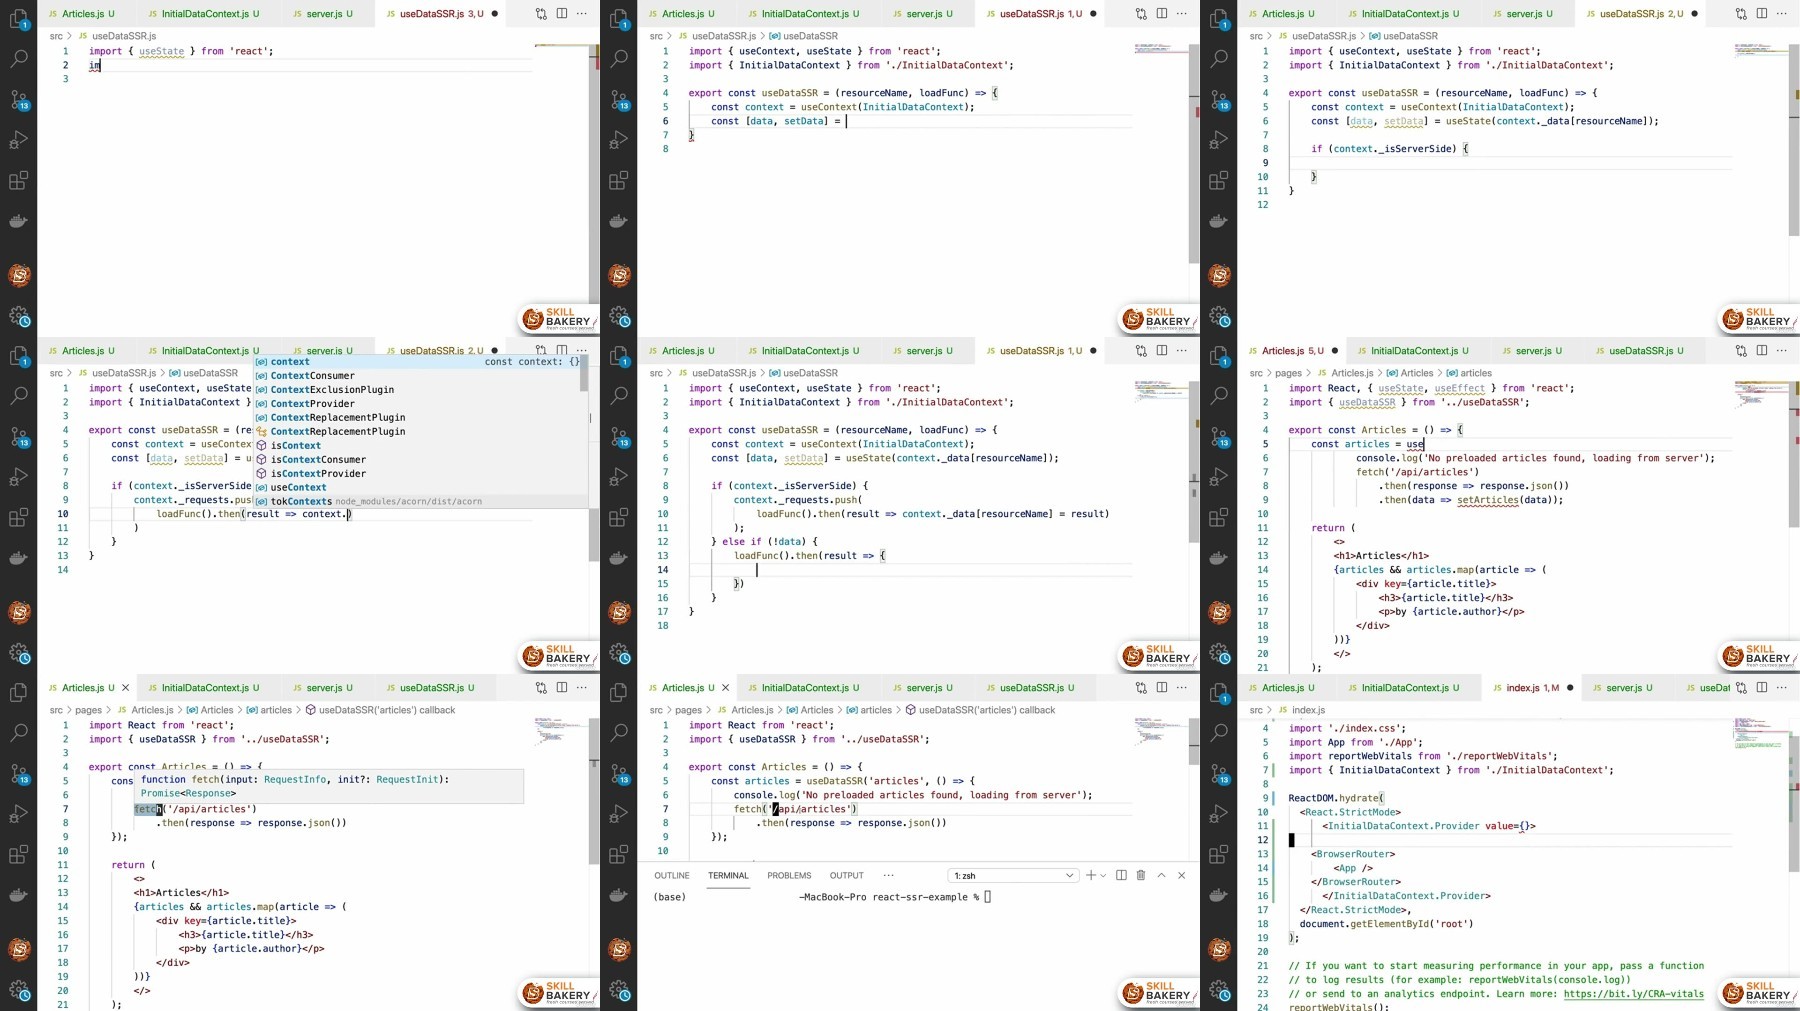
Task: Split editor in the index.js window
Action: click(x=1761, y=687)
